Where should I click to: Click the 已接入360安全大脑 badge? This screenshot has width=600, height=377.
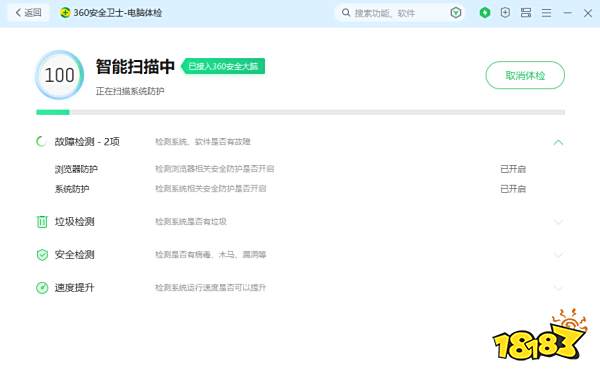223,66
